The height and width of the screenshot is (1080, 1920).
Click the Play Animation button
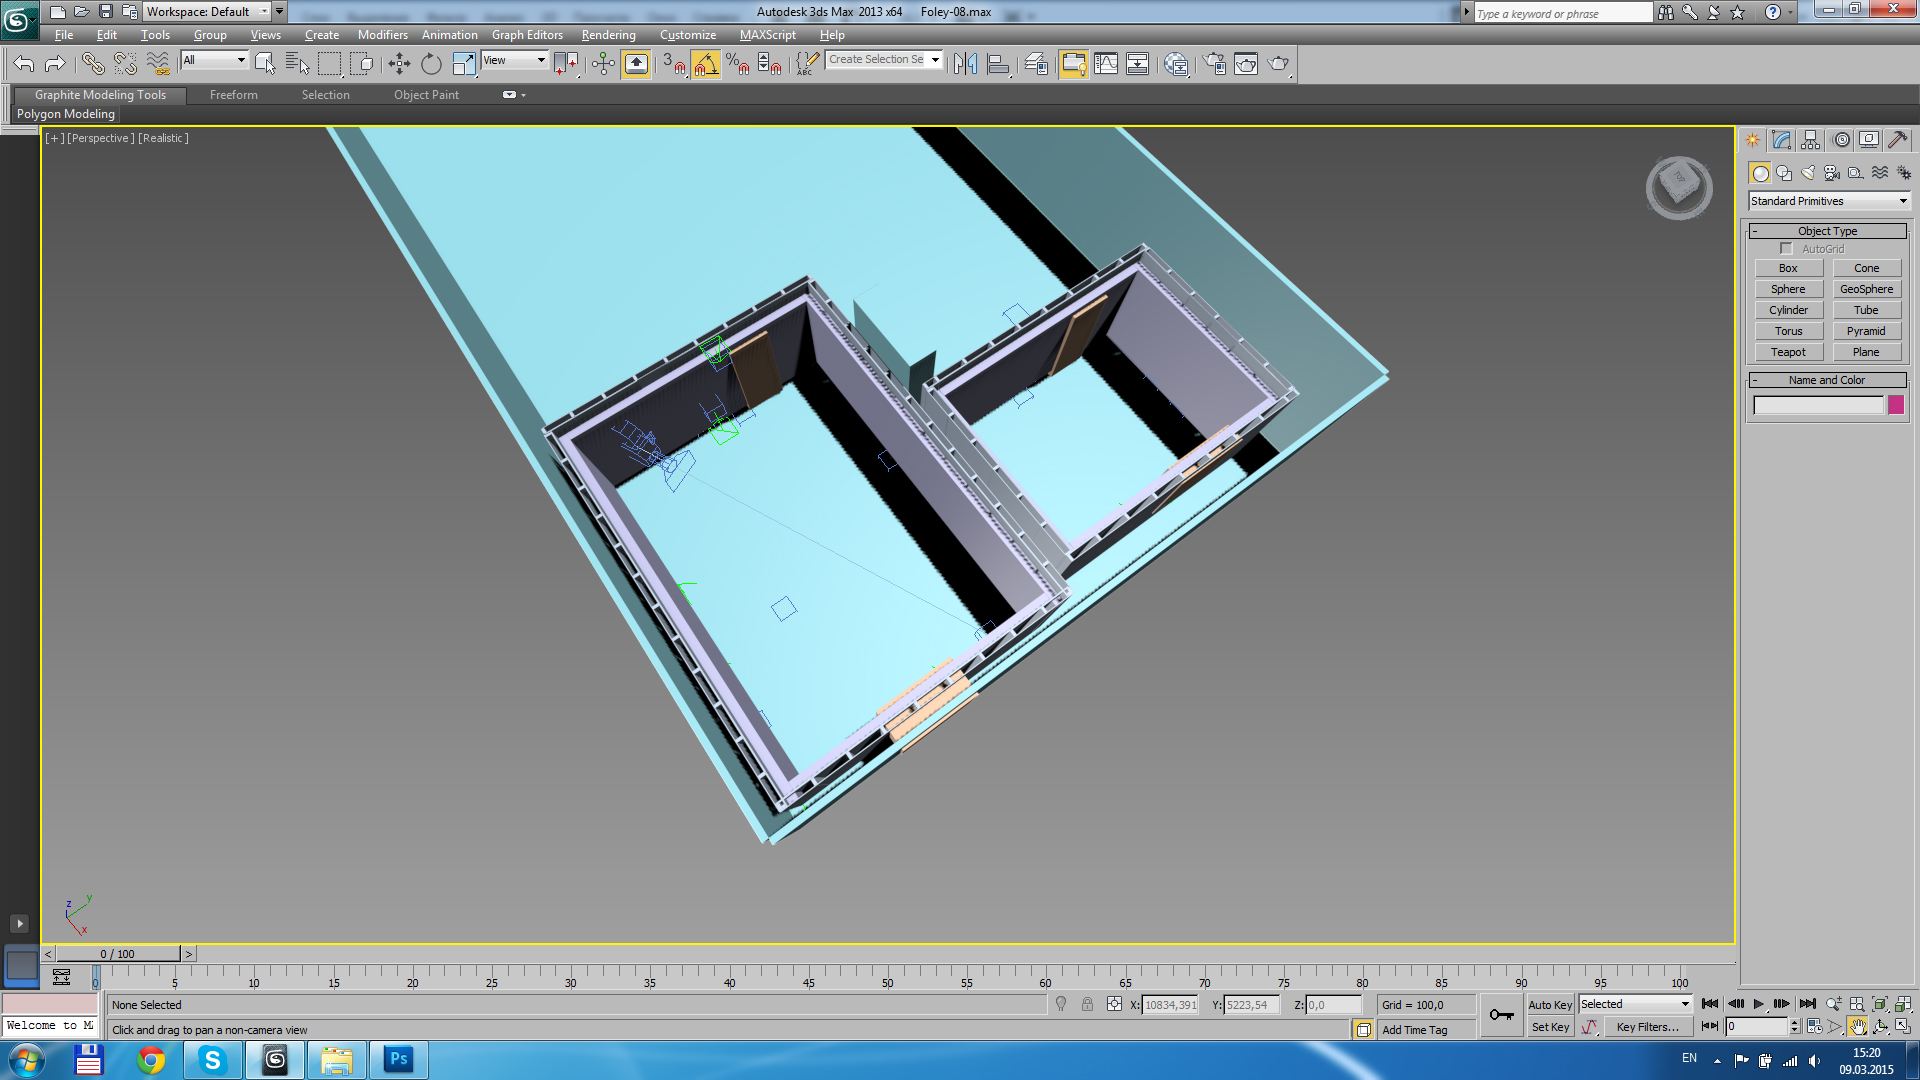pyautogui.click(x=1759, y=1004)
